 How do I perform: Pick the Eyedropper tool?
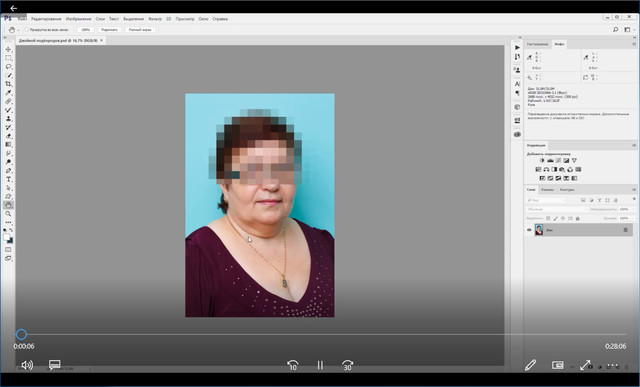click(x=8, y=93)
